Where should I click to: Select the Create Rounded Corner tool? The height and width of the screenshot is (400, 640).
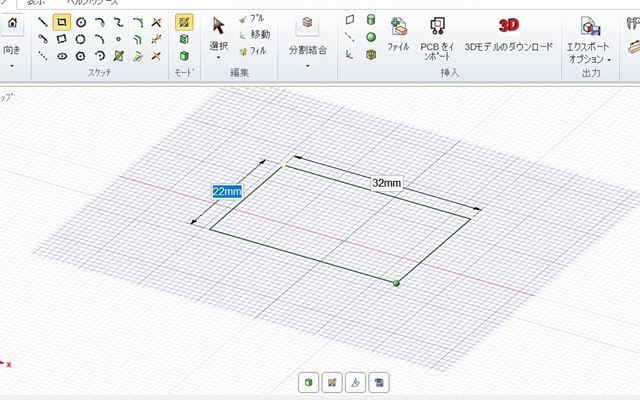(138, 22)
